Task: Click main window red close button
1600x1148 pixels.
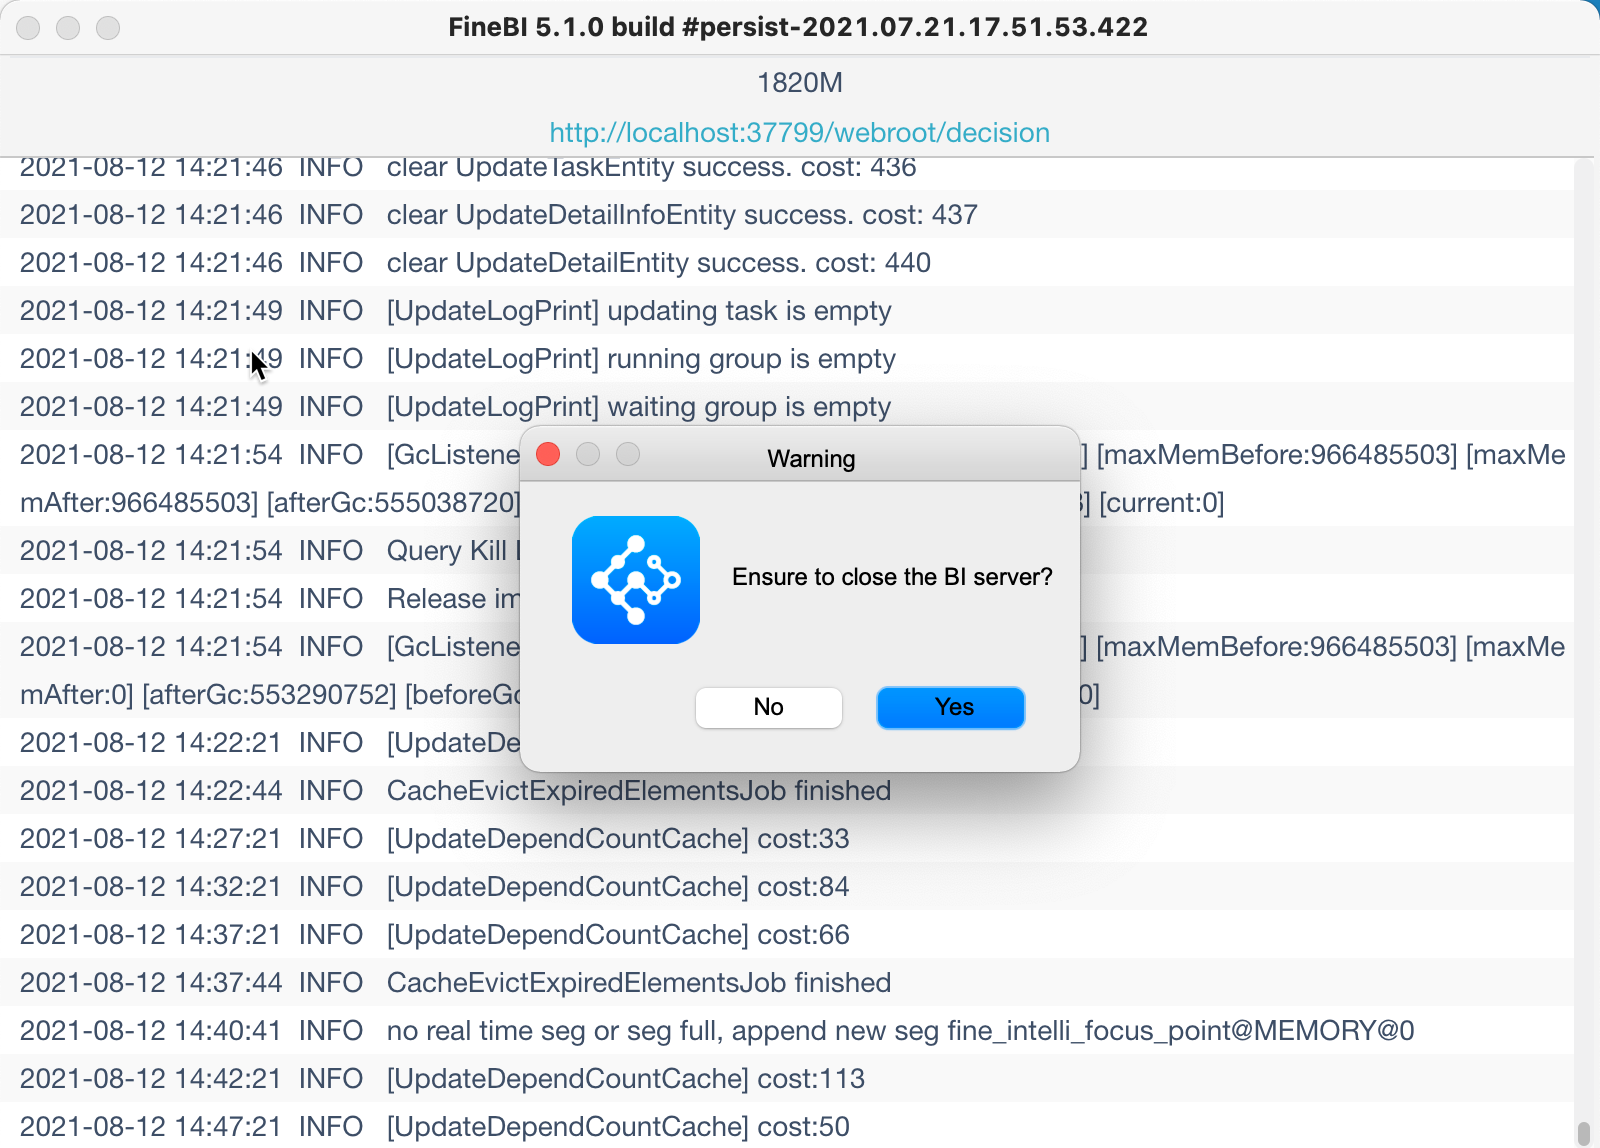Action: pyautogui.click(x=28, y=28)
